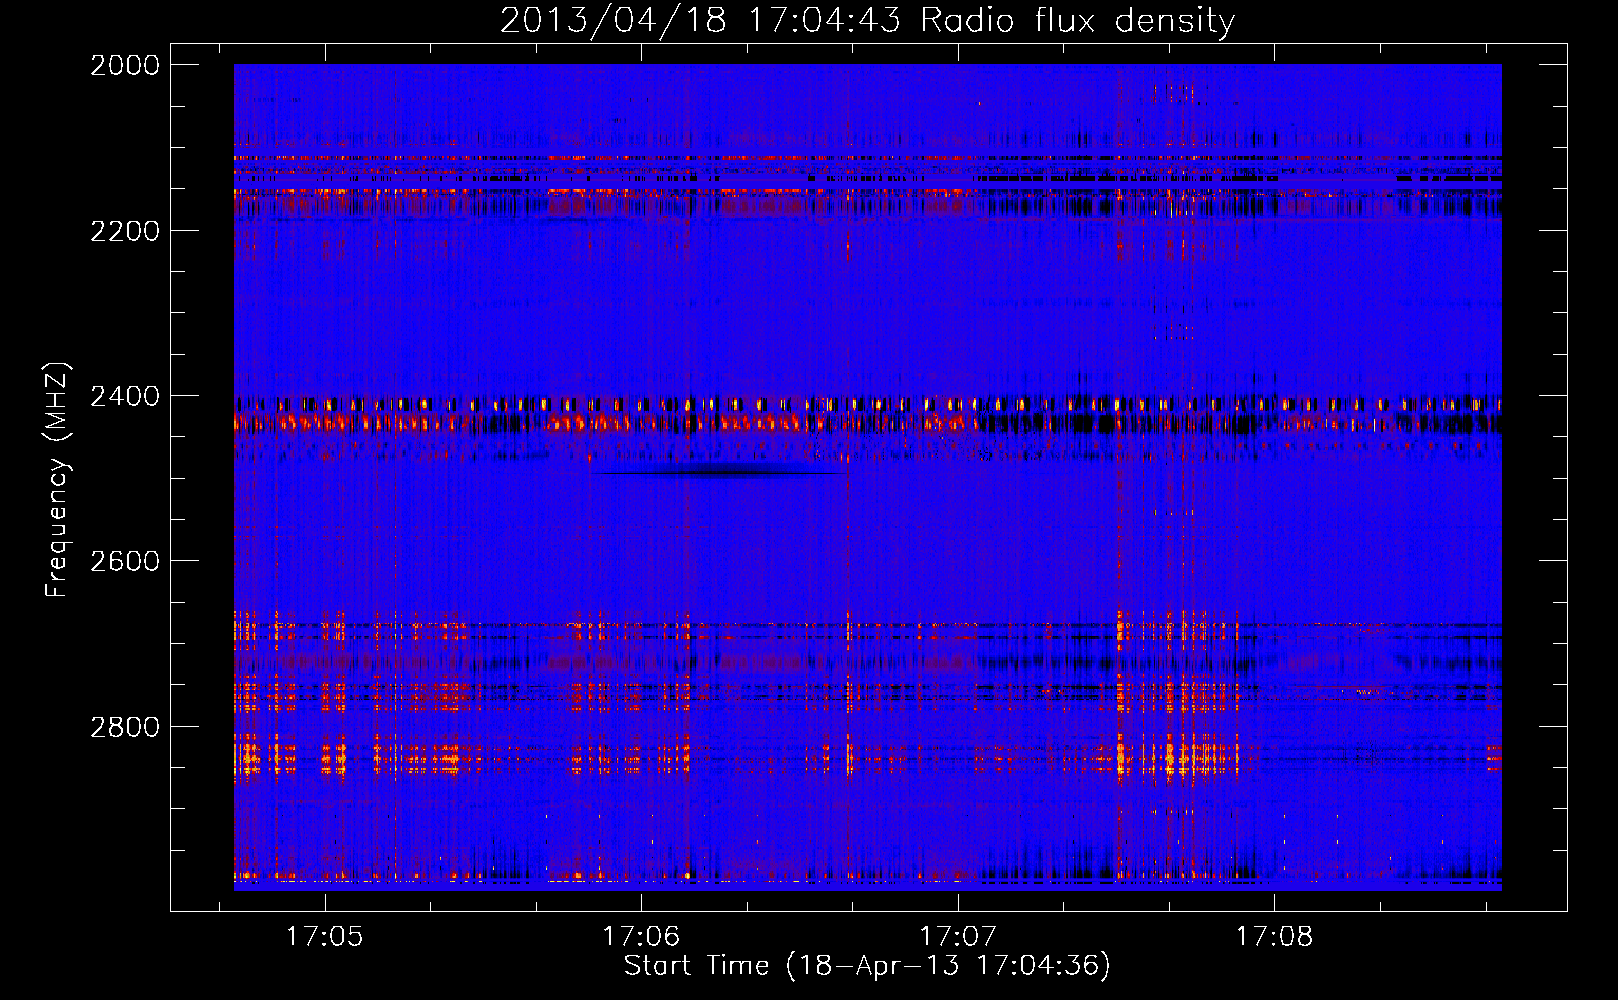This screenshot has height=1000, width=1618.
Task: Click the "Start Time (18-Apr-13 17:04:36)" x-axis label
Action: [x=867, y=966]
